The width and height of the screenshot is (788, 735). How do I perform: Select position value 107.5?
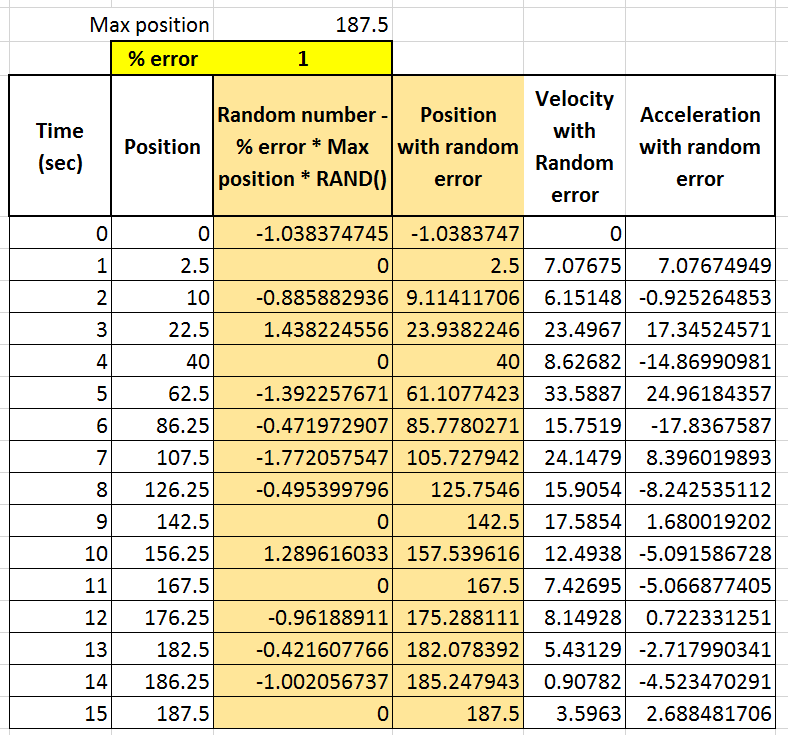162,457
